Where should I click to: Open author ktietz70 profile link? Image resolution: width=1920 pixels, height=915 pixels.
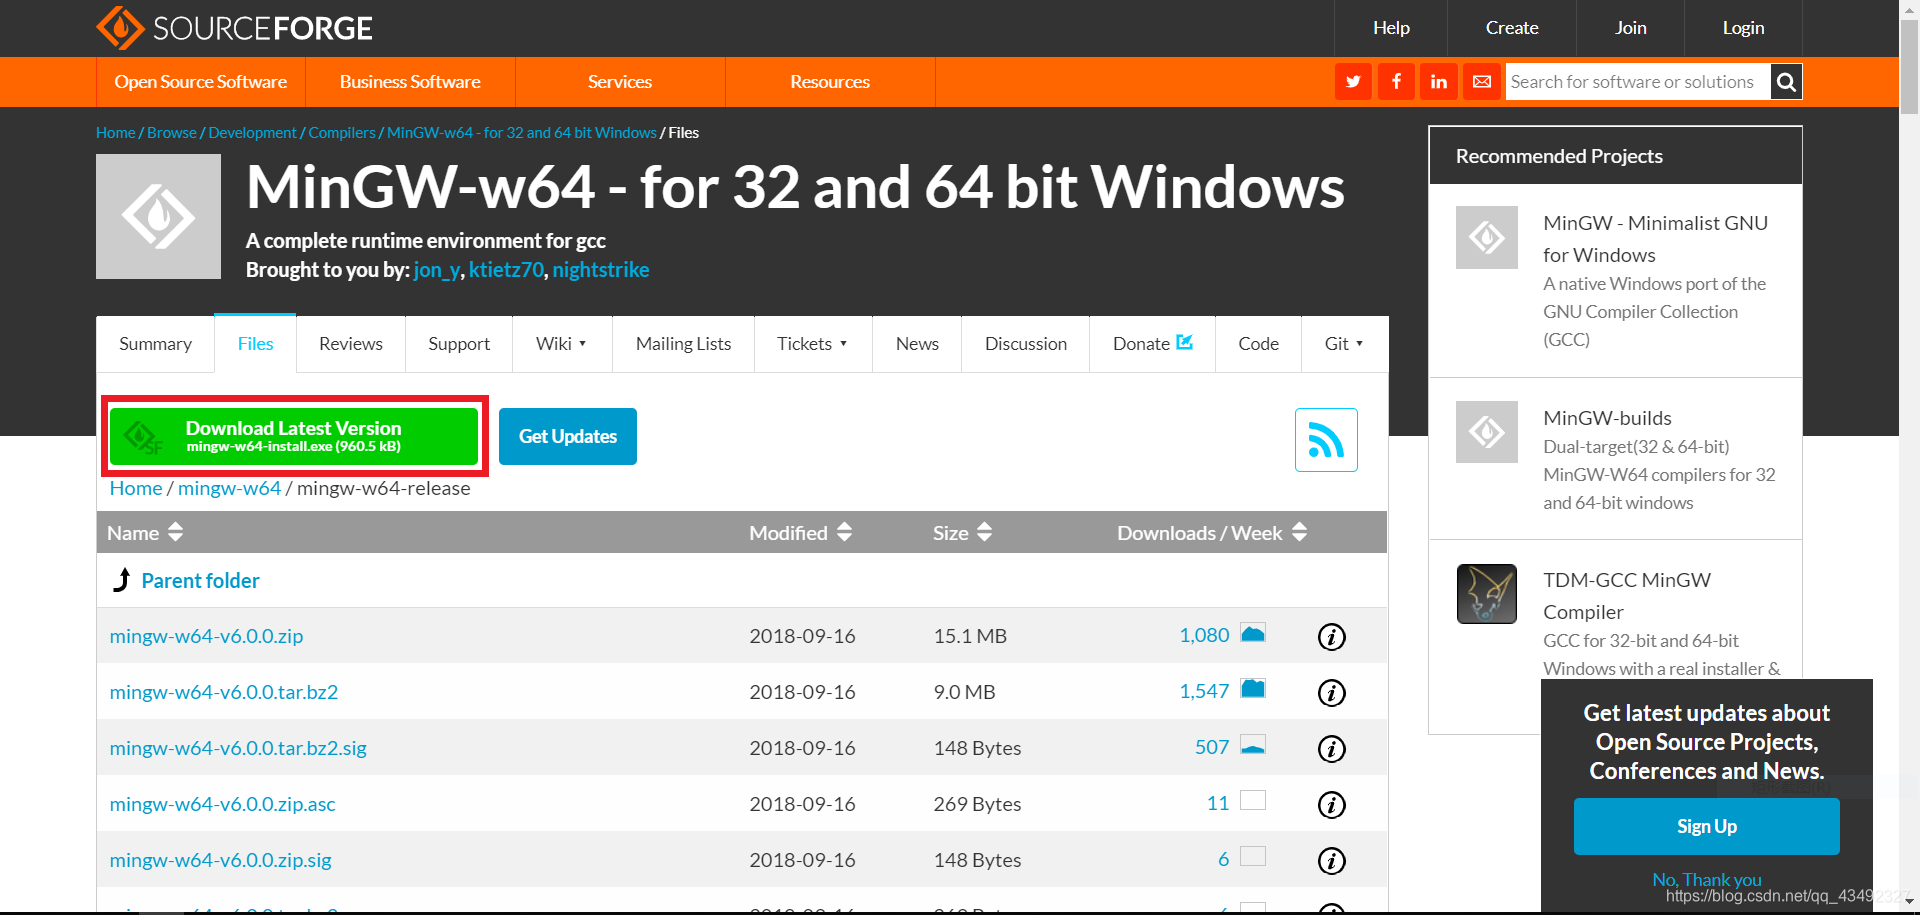(506, 270)
